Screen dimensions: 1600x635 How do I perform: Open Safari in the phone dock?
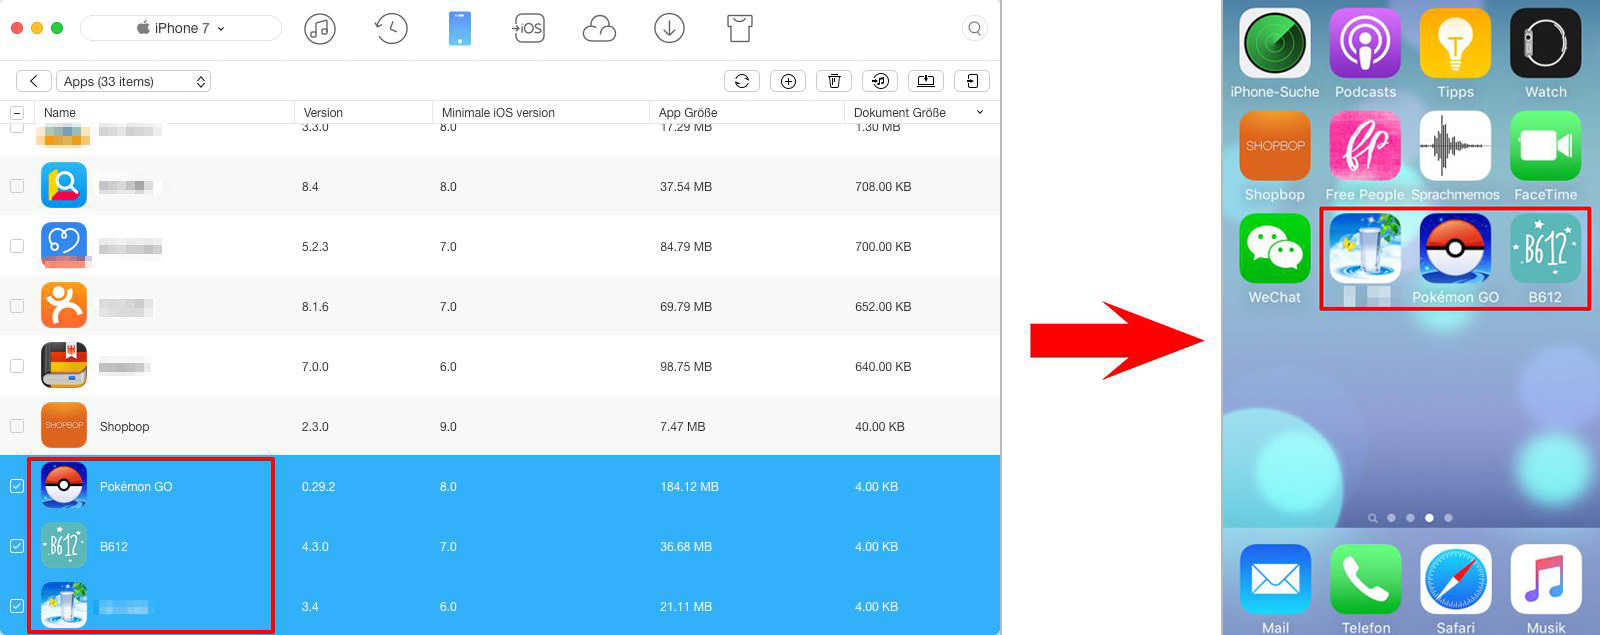(x=1455, y=579)
